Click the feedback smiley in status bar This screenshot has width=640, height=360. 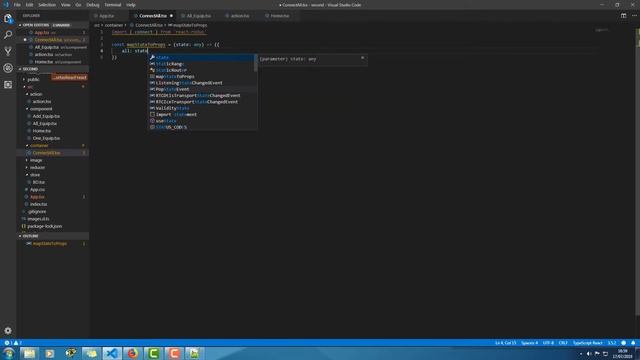[623, 343]
